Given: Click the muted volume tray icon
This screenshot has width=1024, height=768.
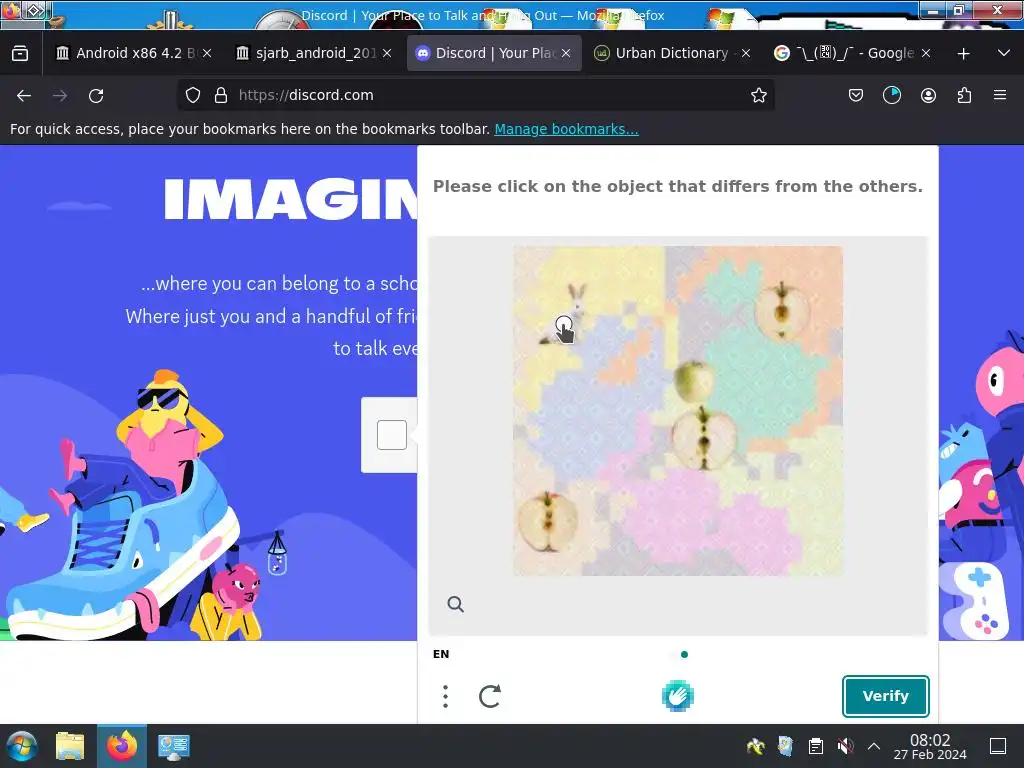Looking at the screenshot, I should pyautogui.click(x=844, y=746).
